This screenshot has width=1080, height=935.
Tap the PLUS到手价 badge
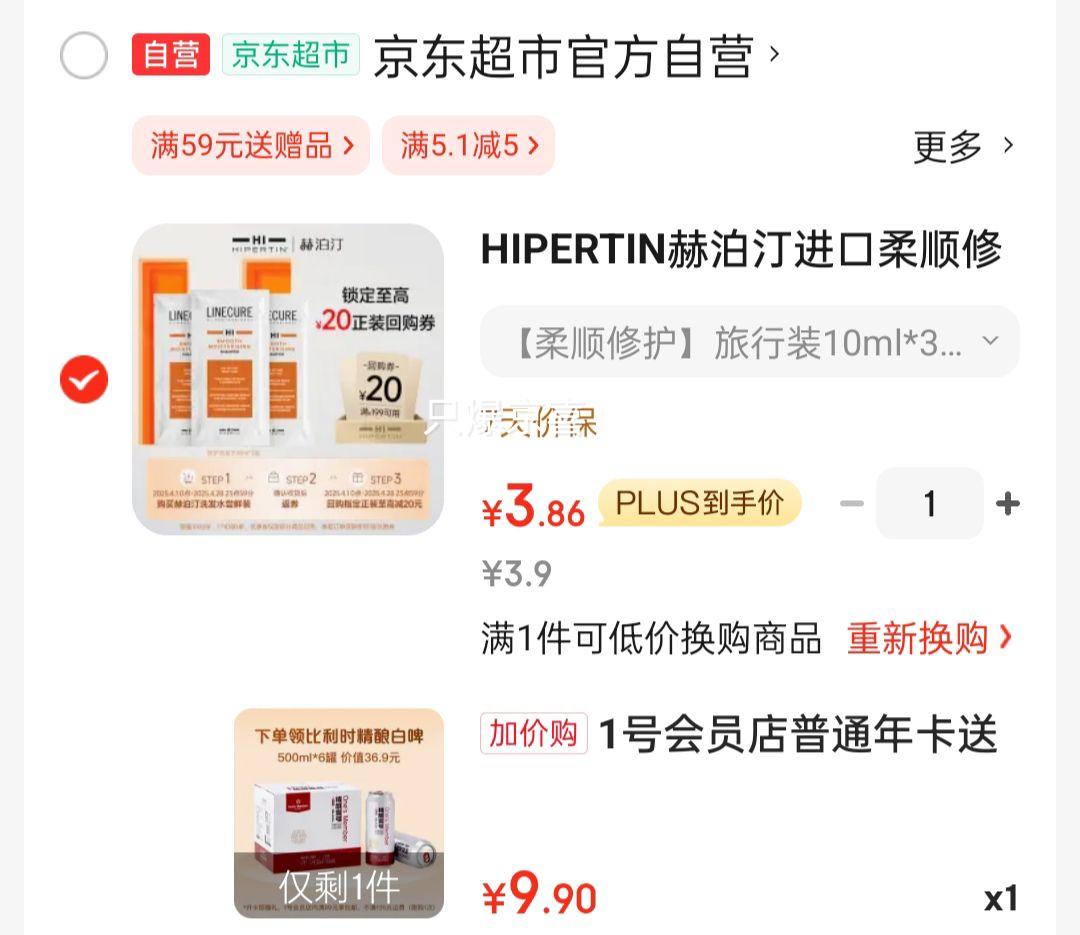coord(700,502)
